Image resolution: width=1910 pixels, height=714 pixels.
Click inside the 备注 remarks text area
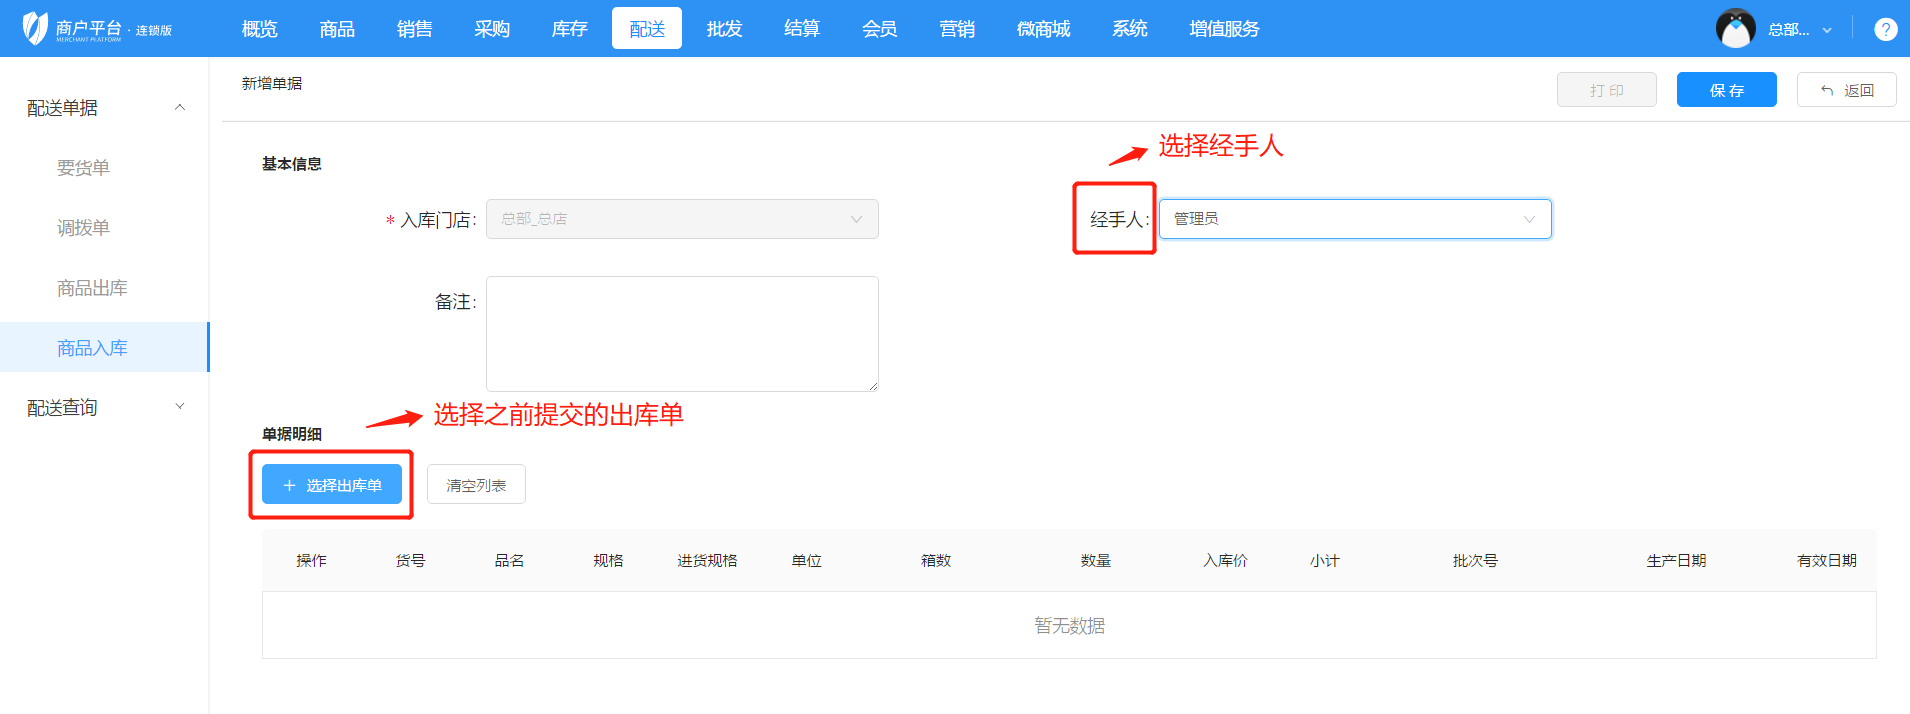(682, 333)
